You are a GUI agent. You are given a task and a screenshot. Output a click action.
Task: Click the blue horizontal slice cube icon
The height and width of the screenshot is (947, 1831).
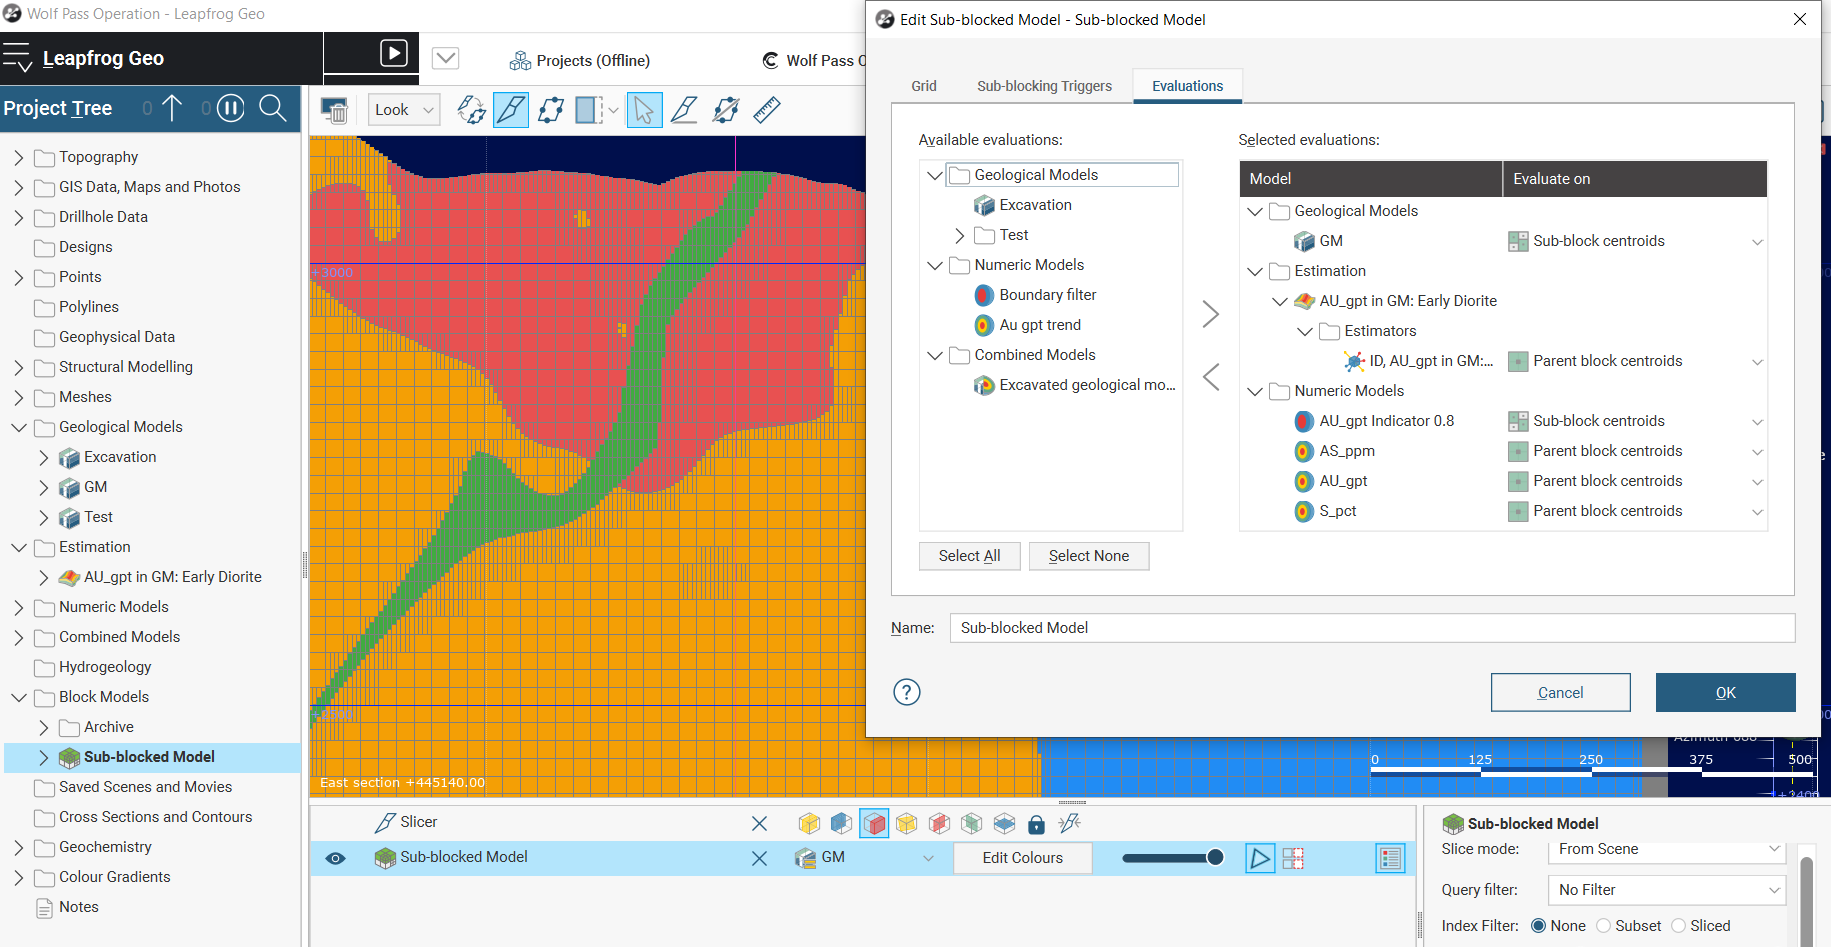1004,823
